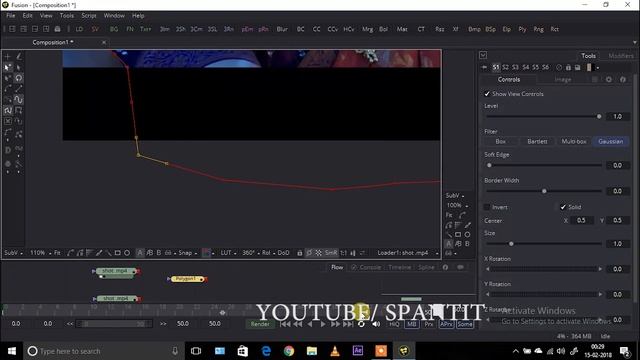Open the second viewer 100% zoom dropdown
The width and height of the screenshot is (640, 360).
point(457,205)
